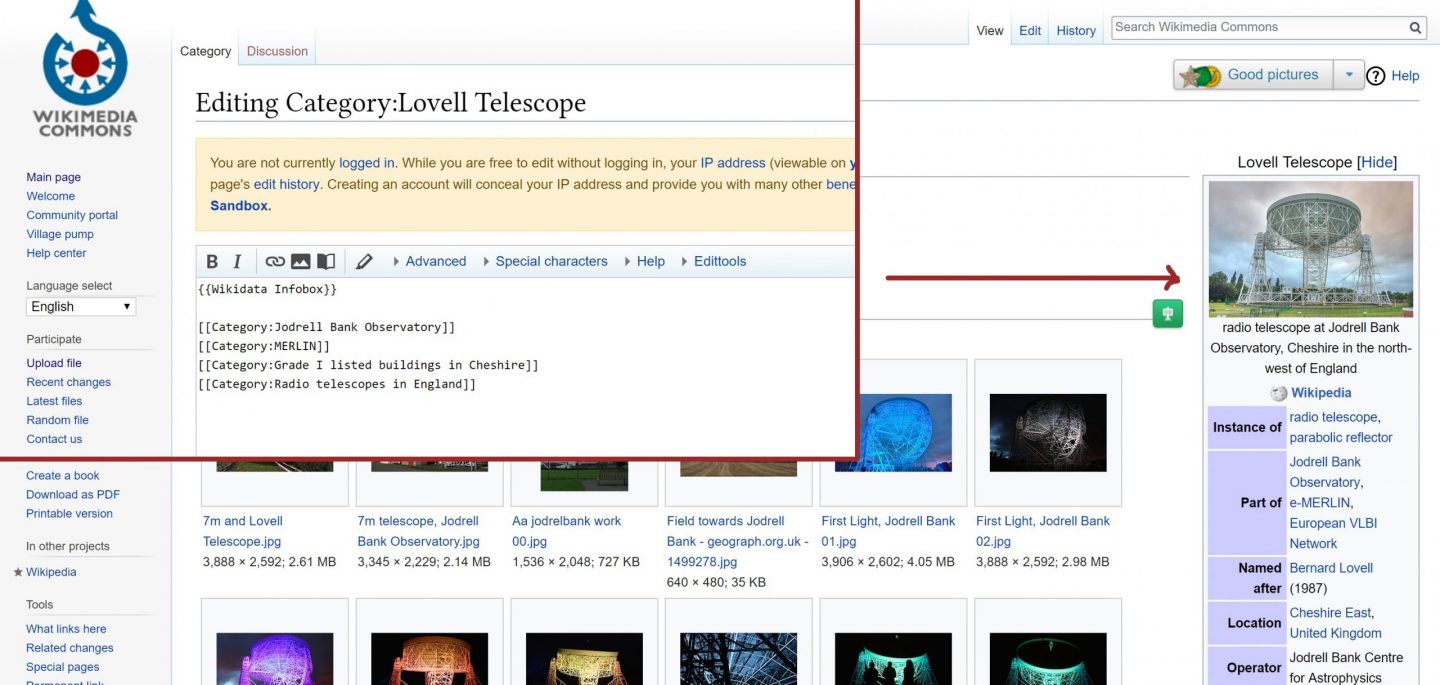The image size is (1440, 685).
Task: Add a reference with the book icon
Action: (x=325, y=261)
